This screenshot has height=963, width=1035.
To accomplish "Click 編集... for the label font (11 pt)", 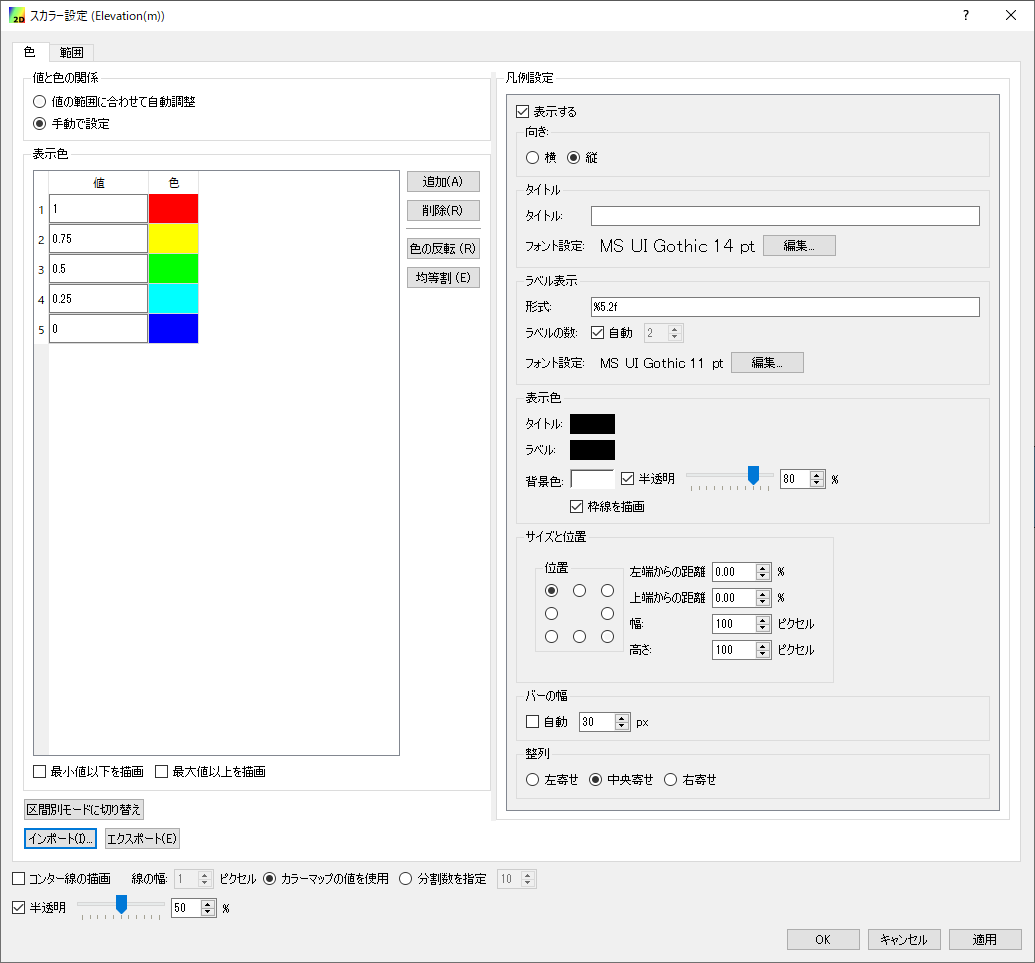I will 767,362.
